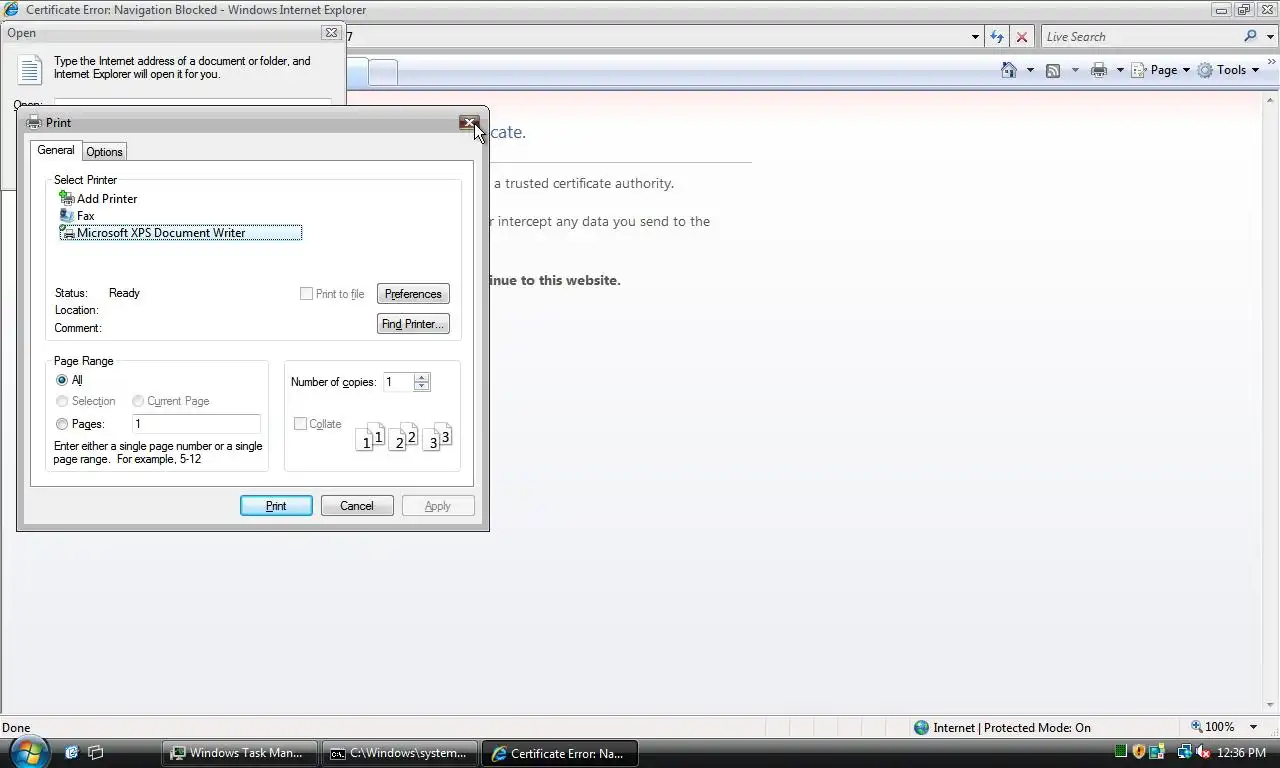
Task: Click the Apply button
Action: click(438, 506)
